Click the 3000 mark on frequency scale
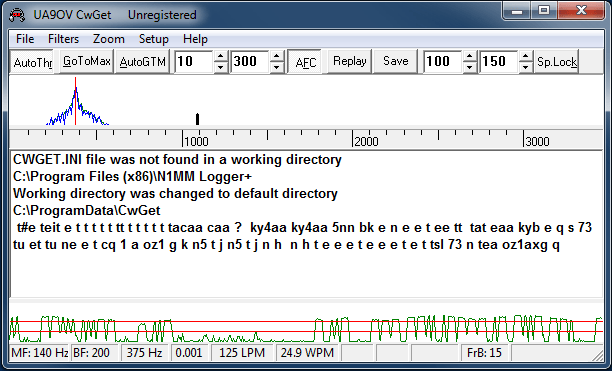Screen dimensions: 612x371 (x=537, y=141)
